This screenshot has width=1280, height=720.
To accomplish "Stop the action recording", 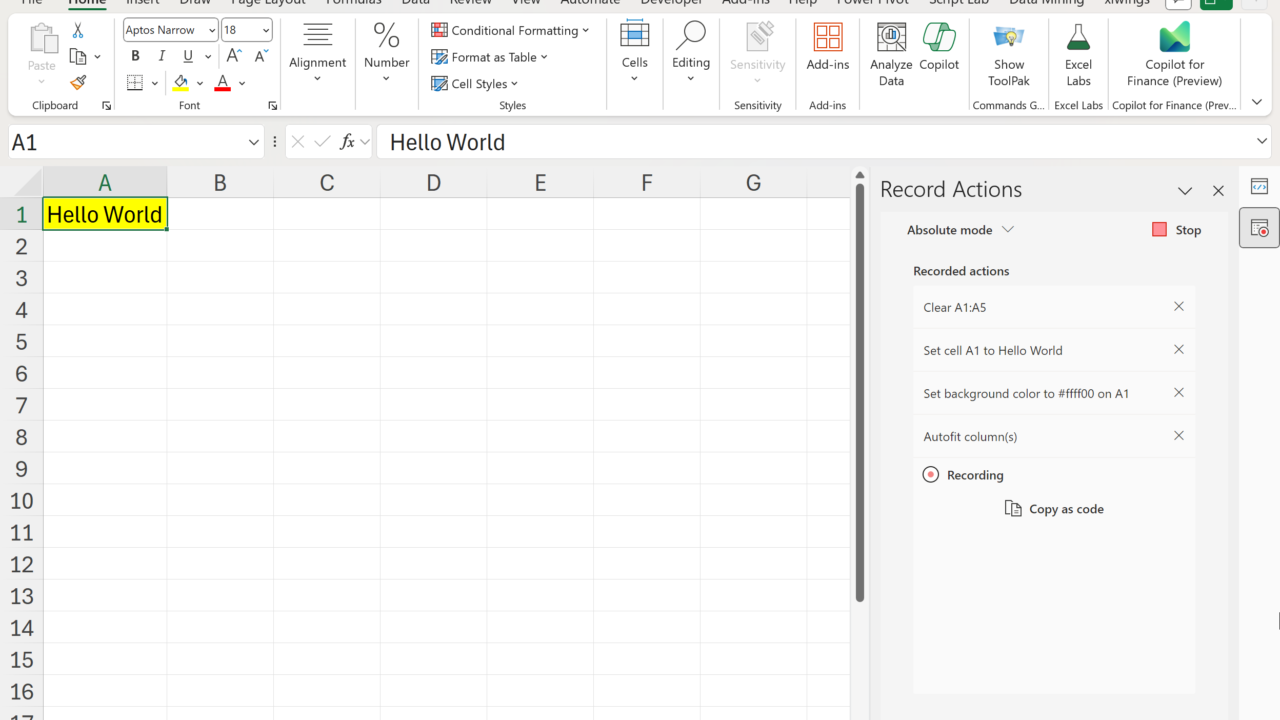I will pyautogui.click(x=1176, y=230).
